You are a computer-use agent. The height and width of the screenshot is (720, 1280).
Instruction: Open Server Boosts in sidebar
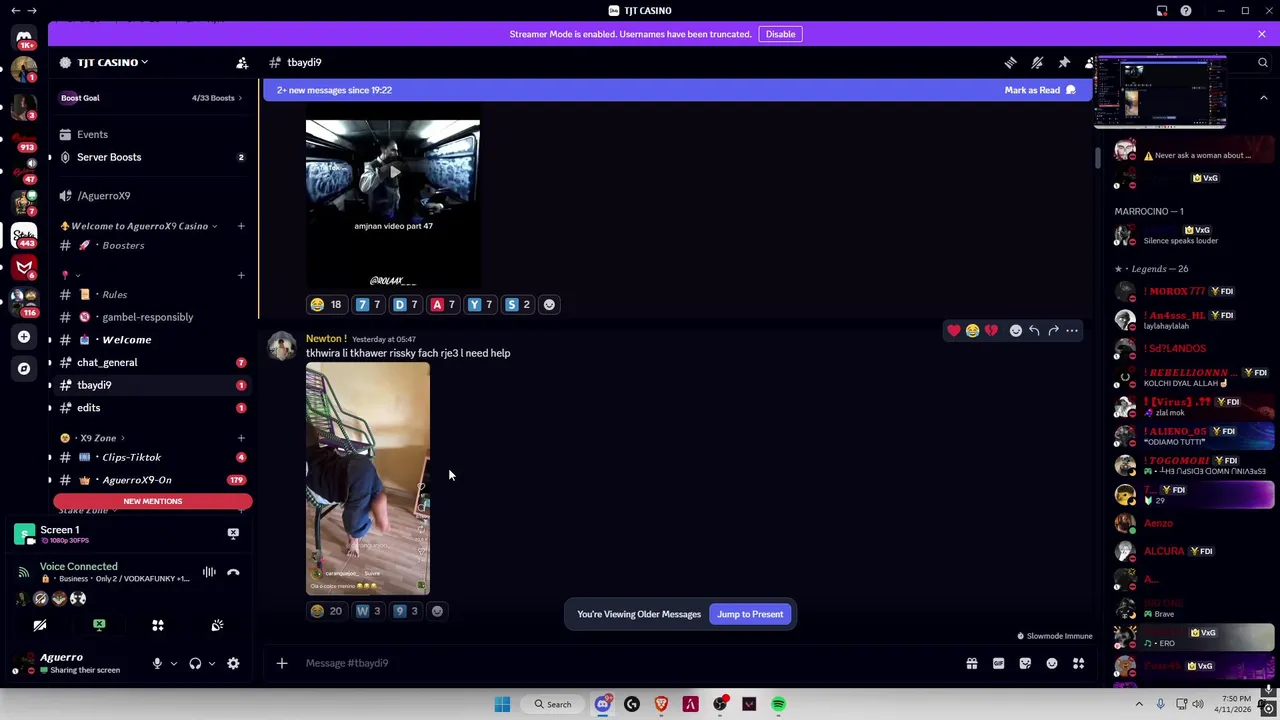153,157
